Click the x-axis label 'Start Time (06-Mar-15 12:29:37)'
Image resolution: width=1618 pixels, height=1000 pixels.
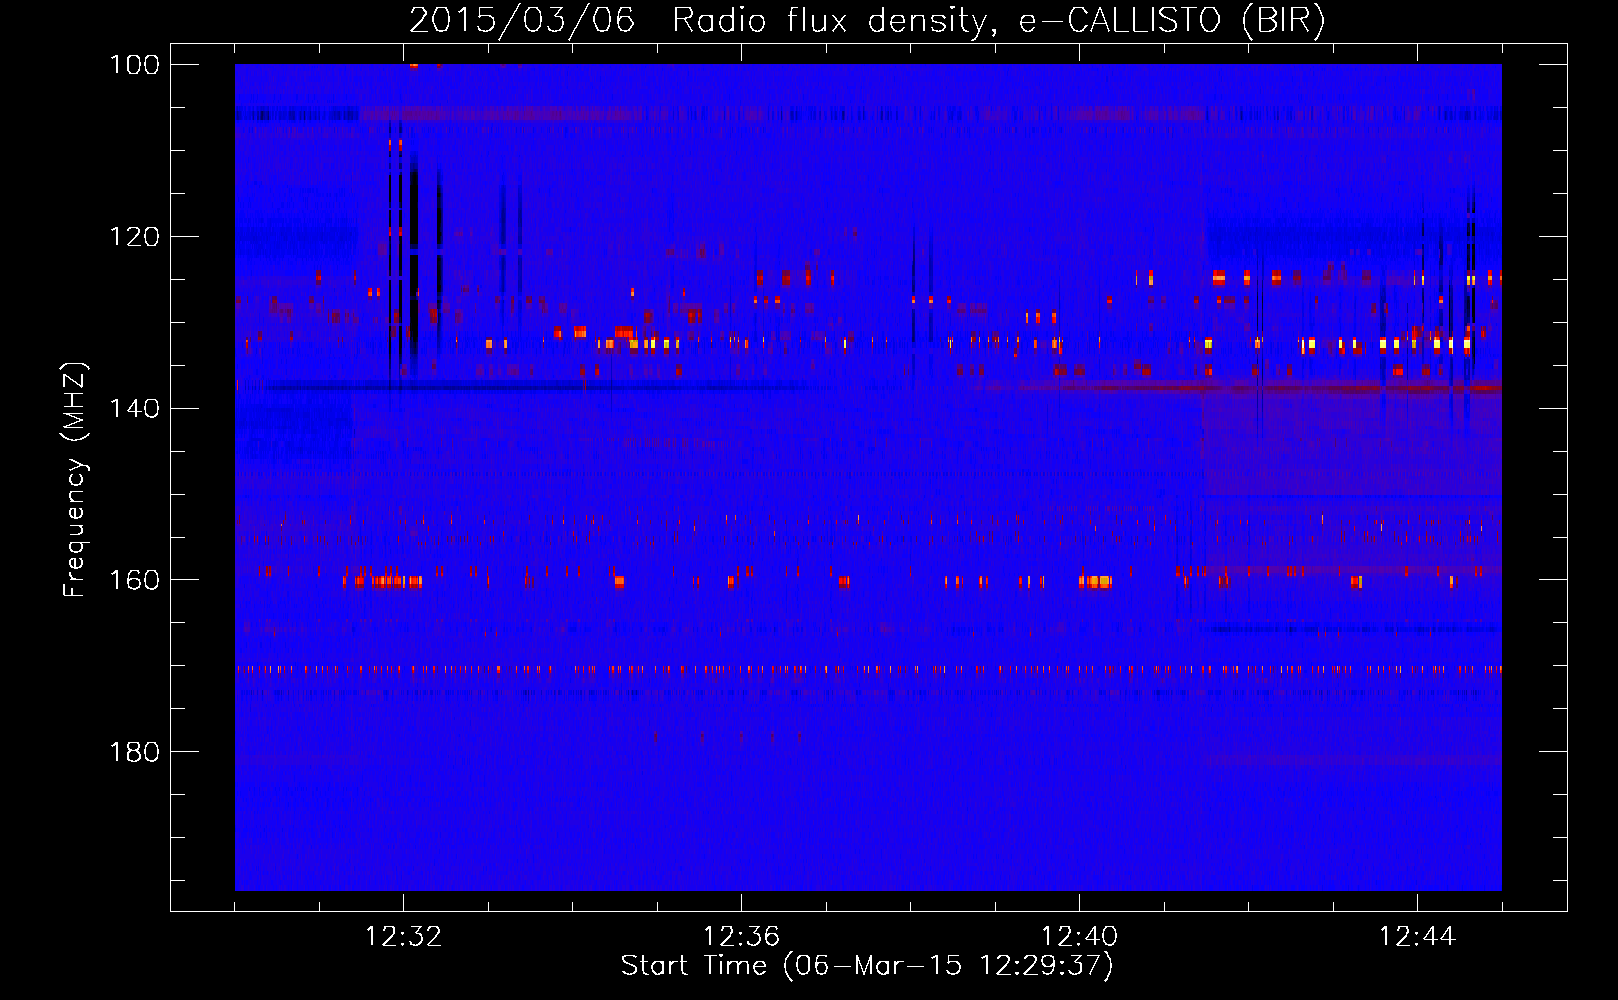pos(867,966)
